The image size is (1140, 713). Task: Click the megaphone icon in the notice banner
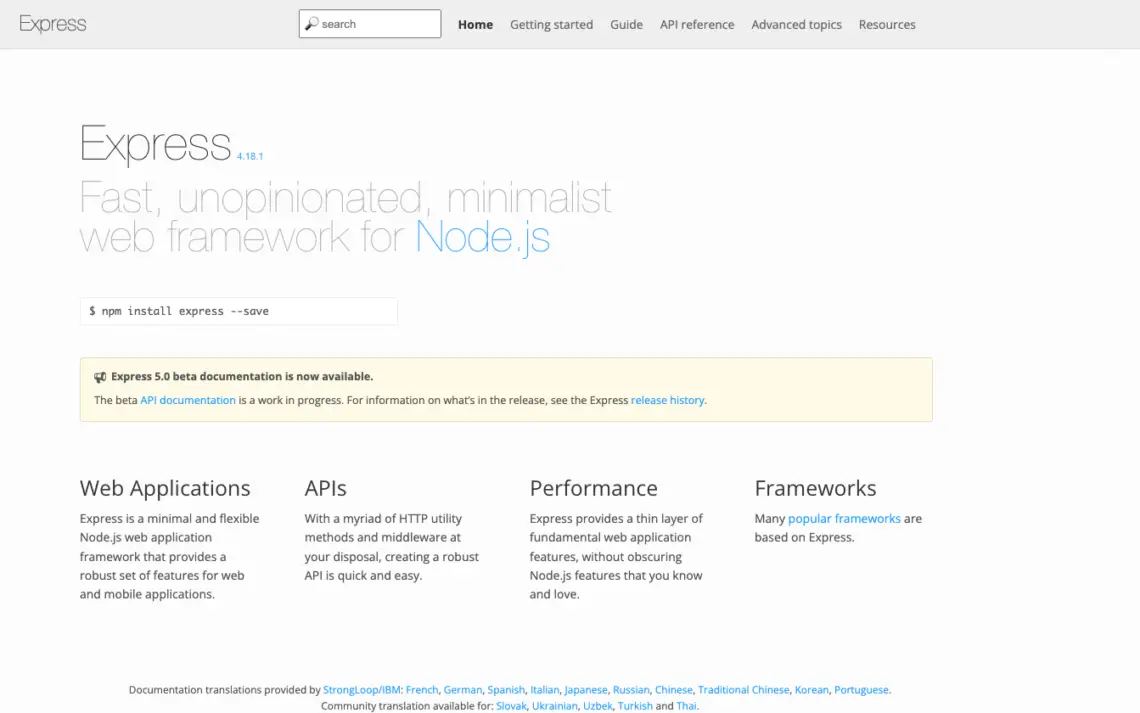click(100, 377)
